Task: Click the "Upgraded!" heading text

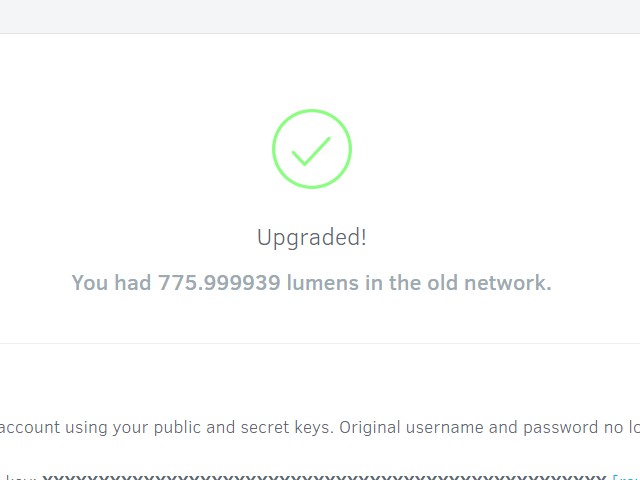Action: (x=312, y=238)
